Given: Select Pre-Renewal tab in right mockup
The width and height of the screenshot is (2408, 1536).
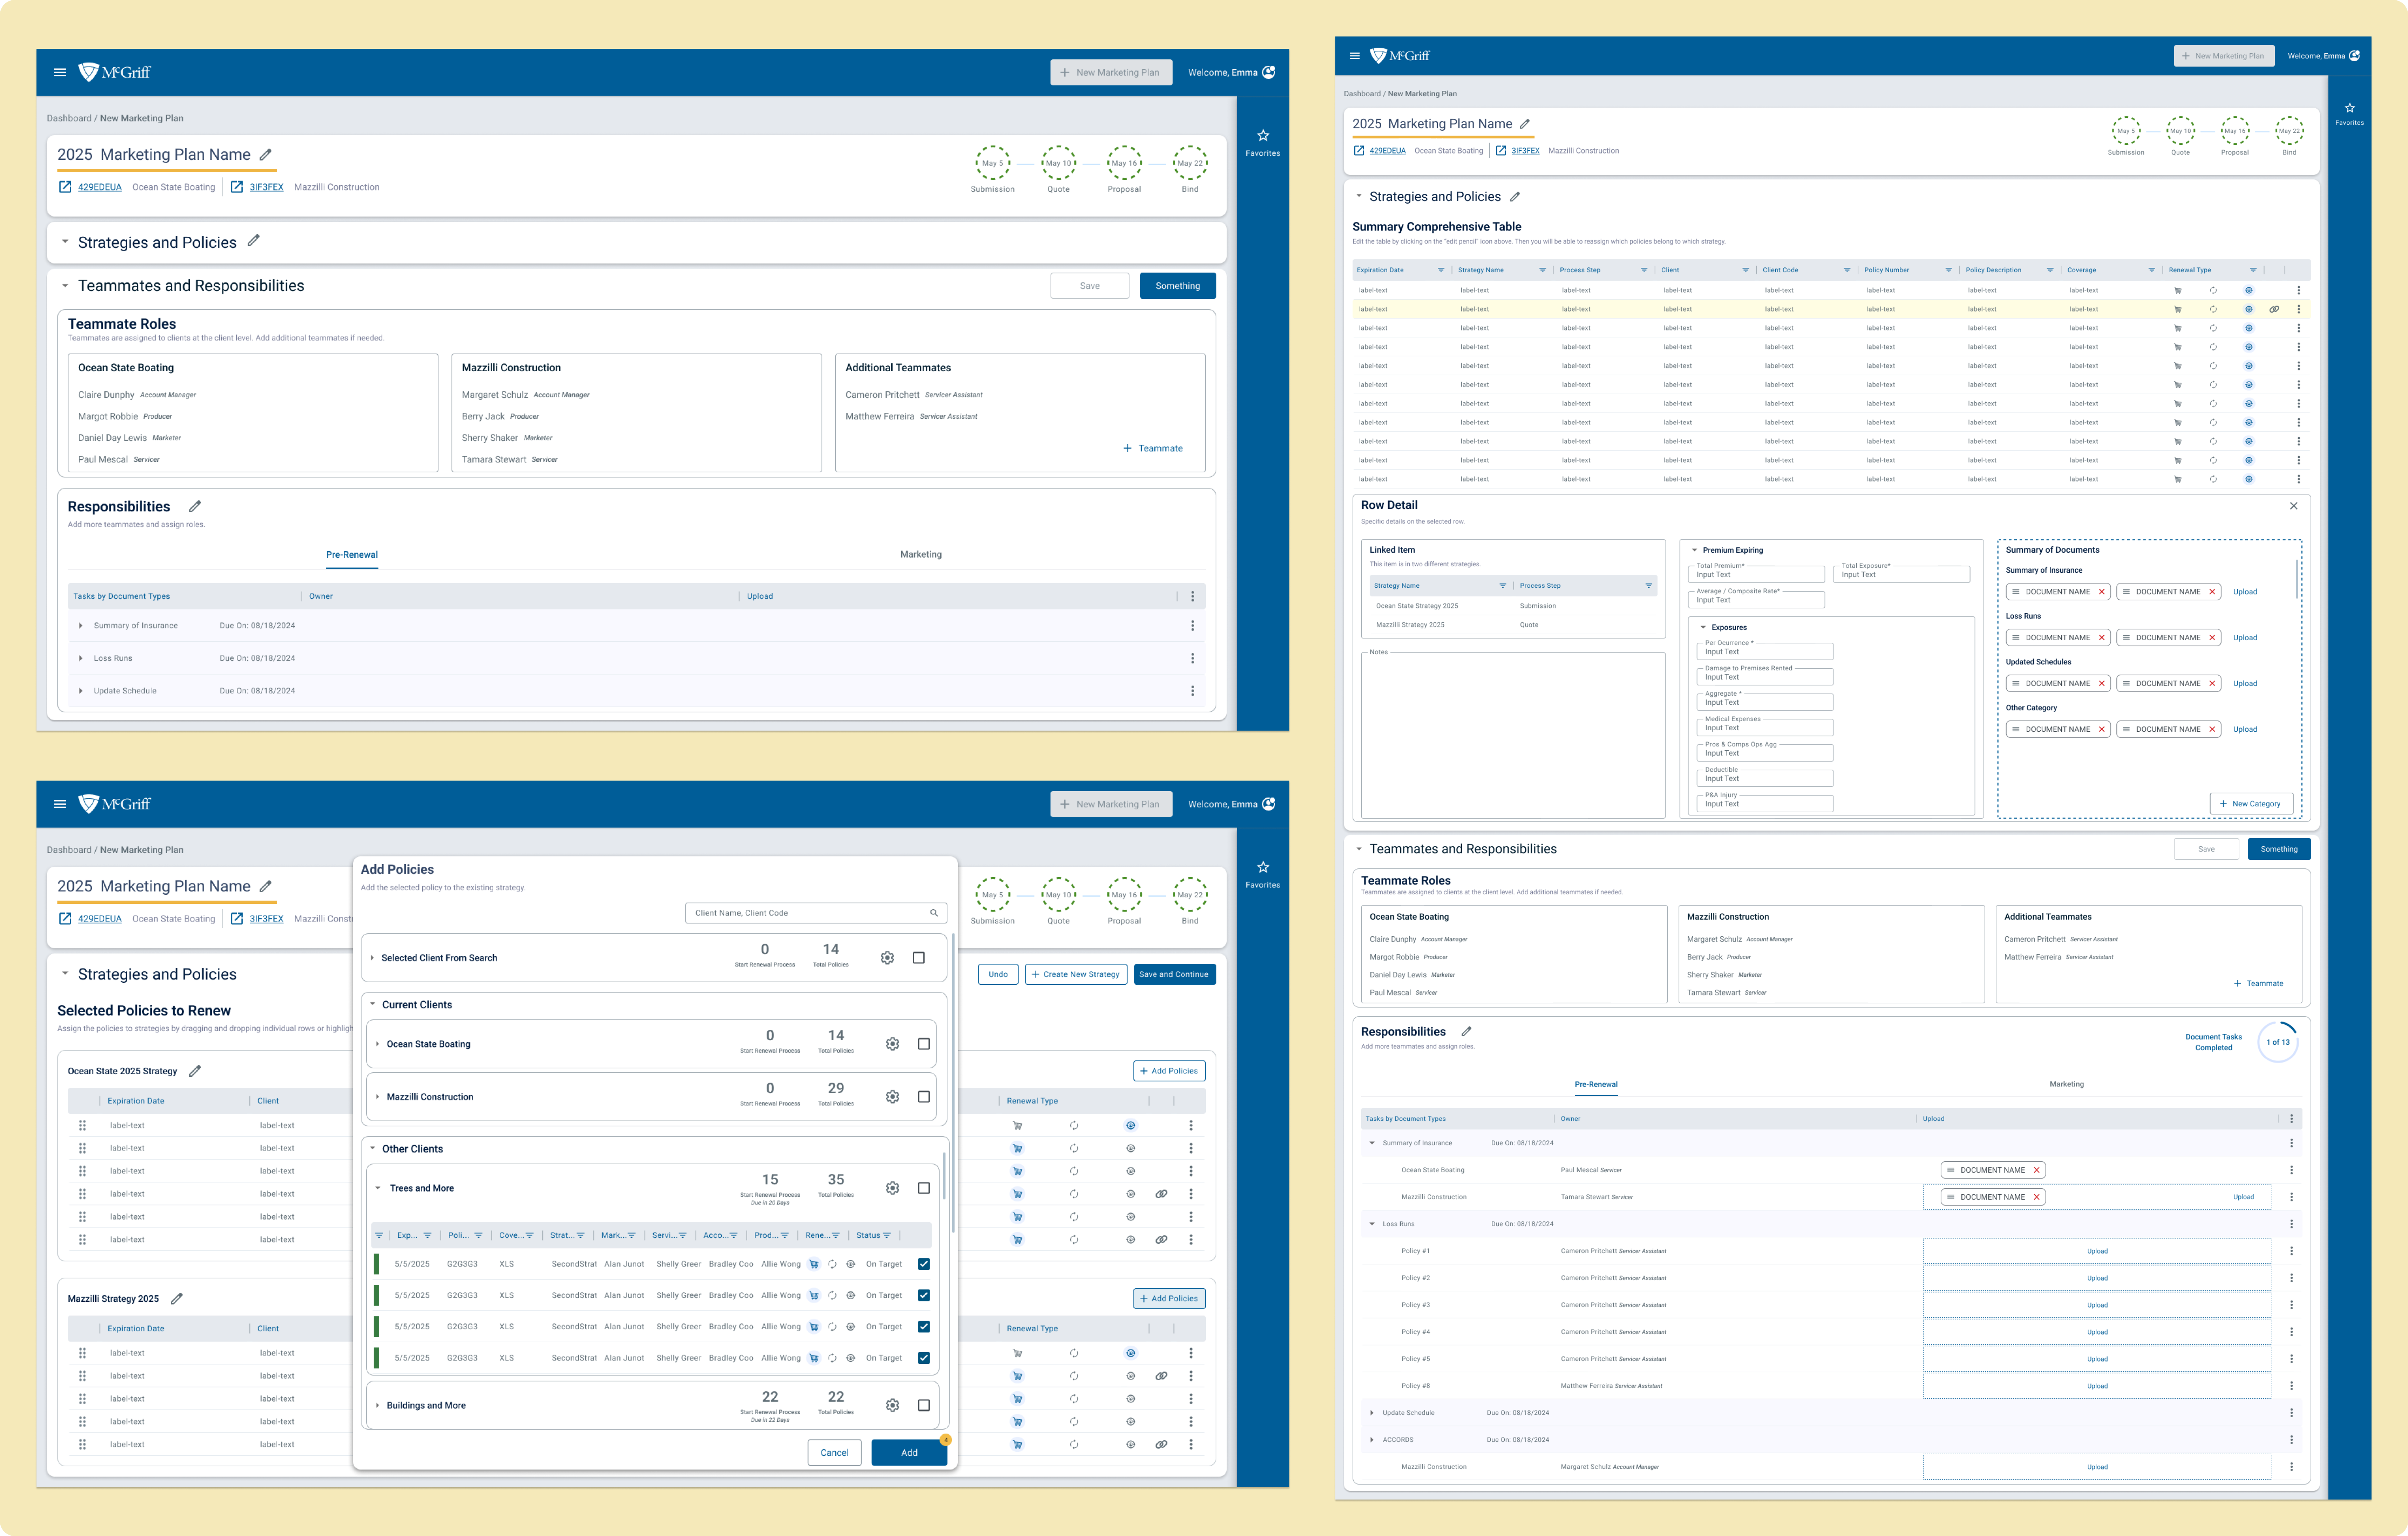Looking at the screenshot, I should tap(1596, 1084).
